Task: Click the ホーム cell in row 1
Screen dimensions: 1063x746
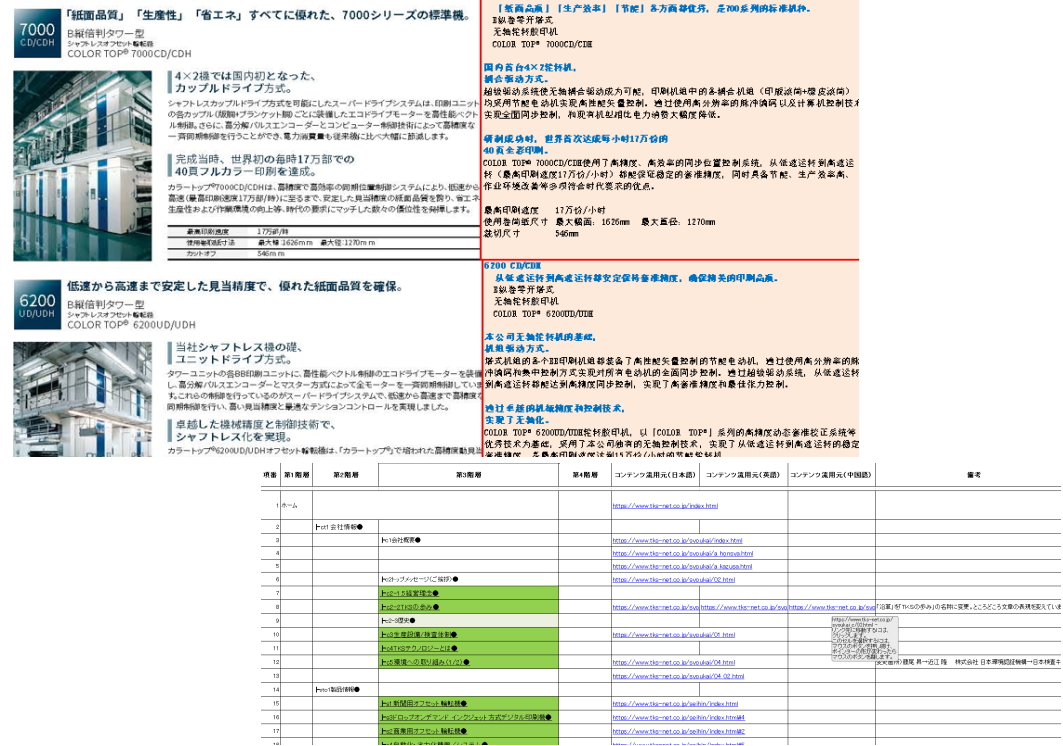Action: (288, 505)
